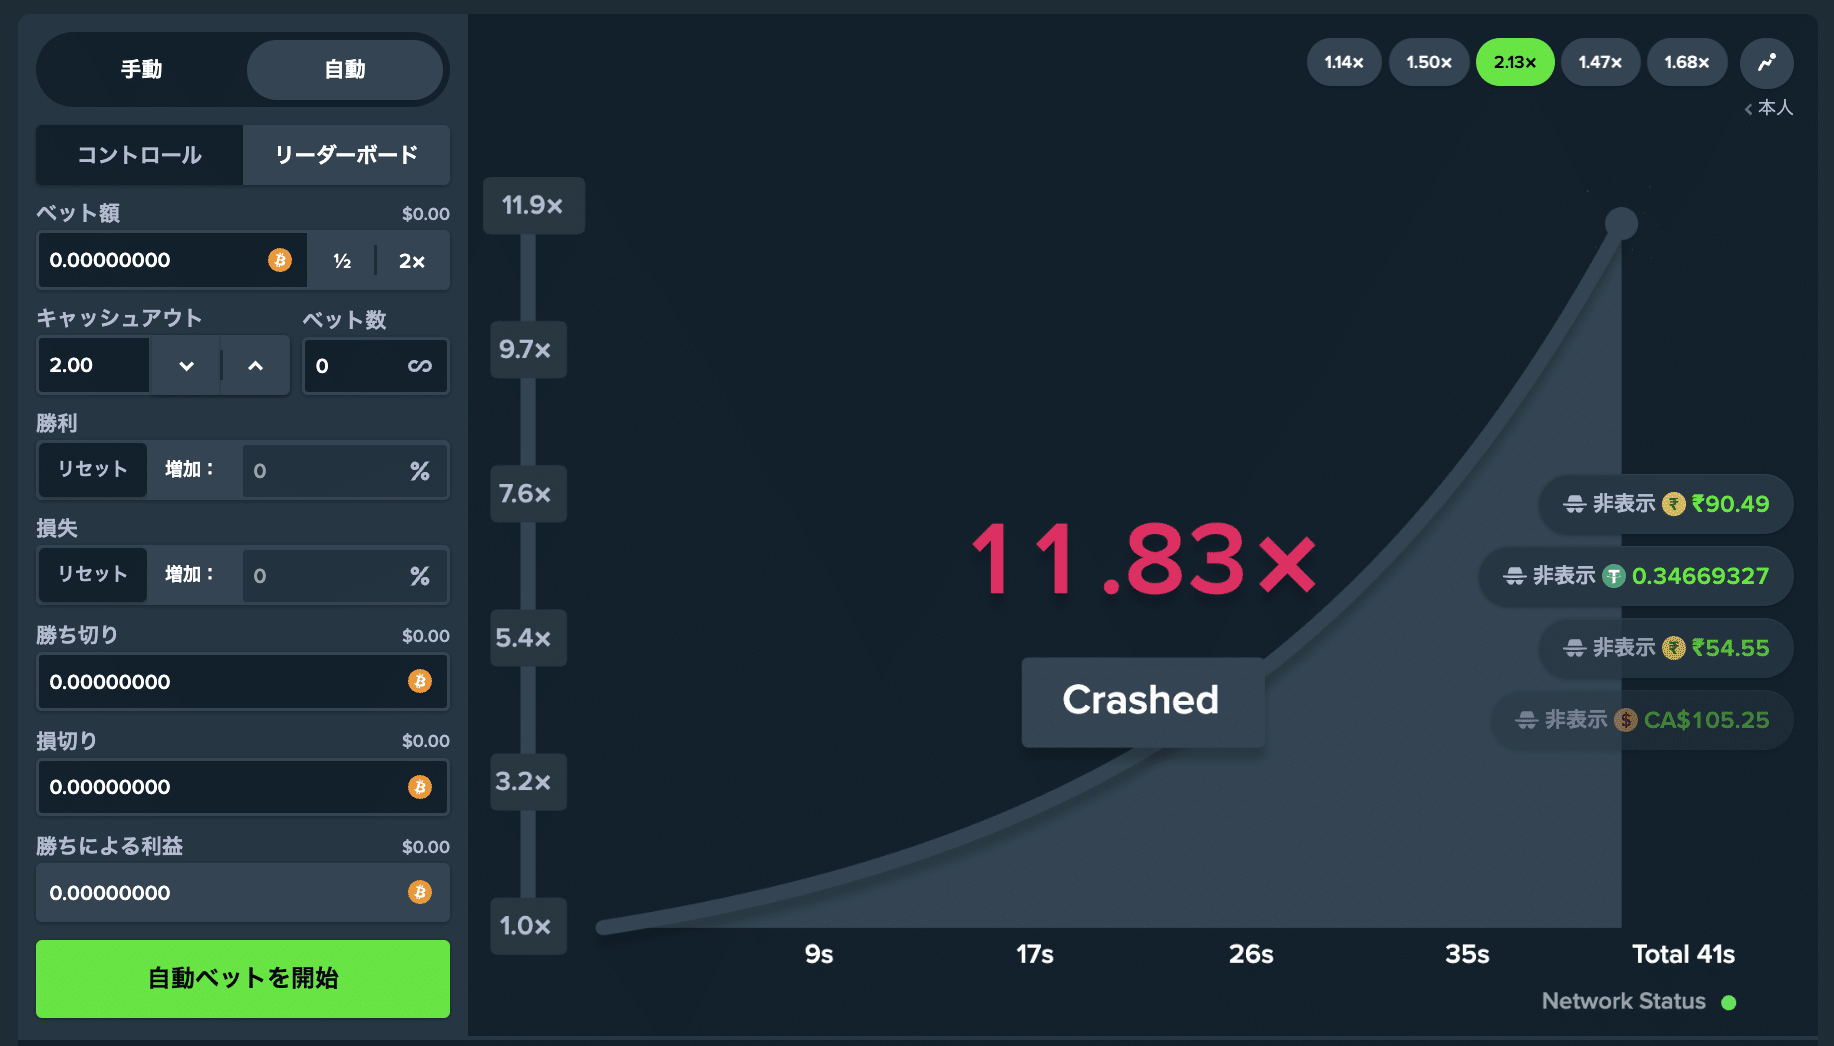
Task: Click 増加 option in the 勝利 row
Action: coord(189,470)
